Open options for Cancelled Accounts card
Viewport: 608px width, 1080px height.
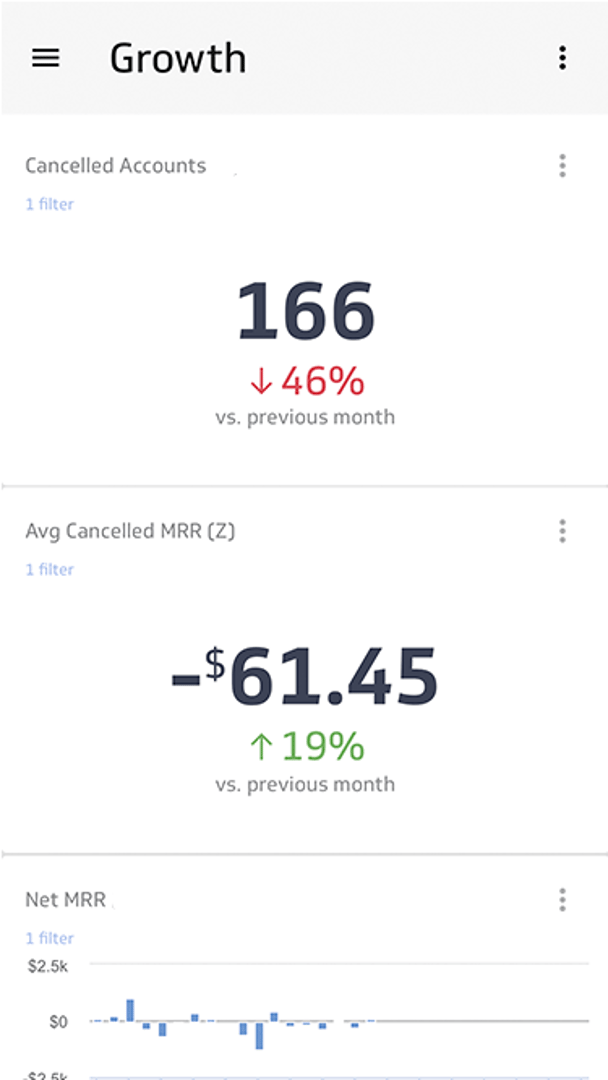(563, 165)
